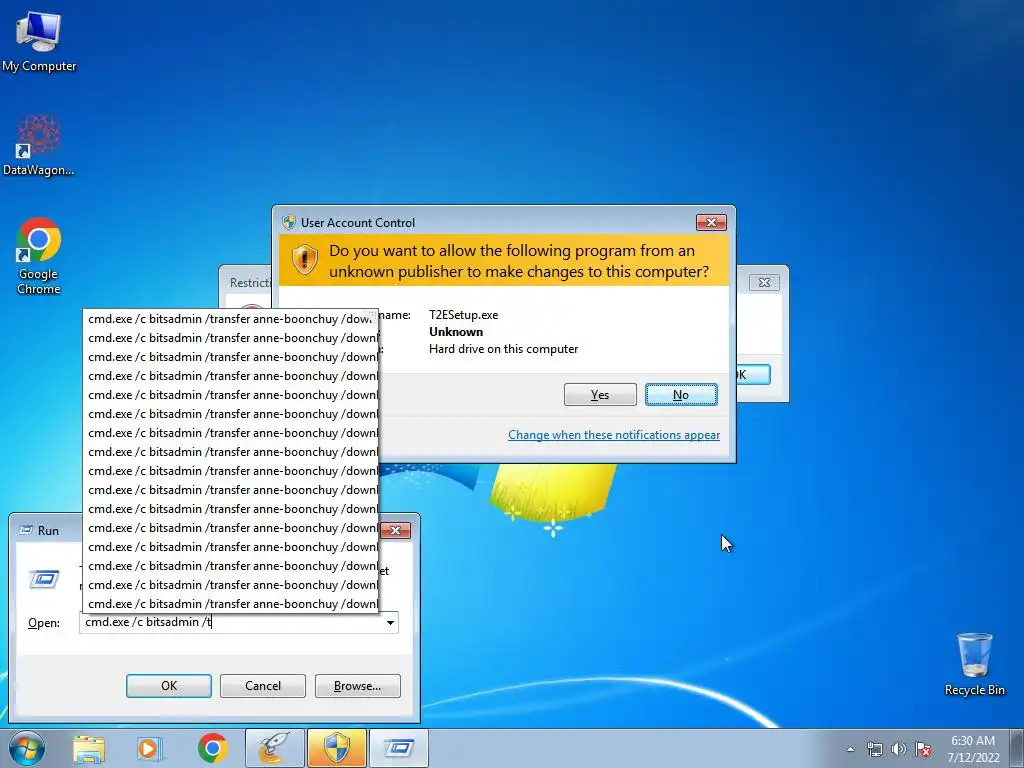Close the Restrictions dialog behind UAC

pos(764,282)
